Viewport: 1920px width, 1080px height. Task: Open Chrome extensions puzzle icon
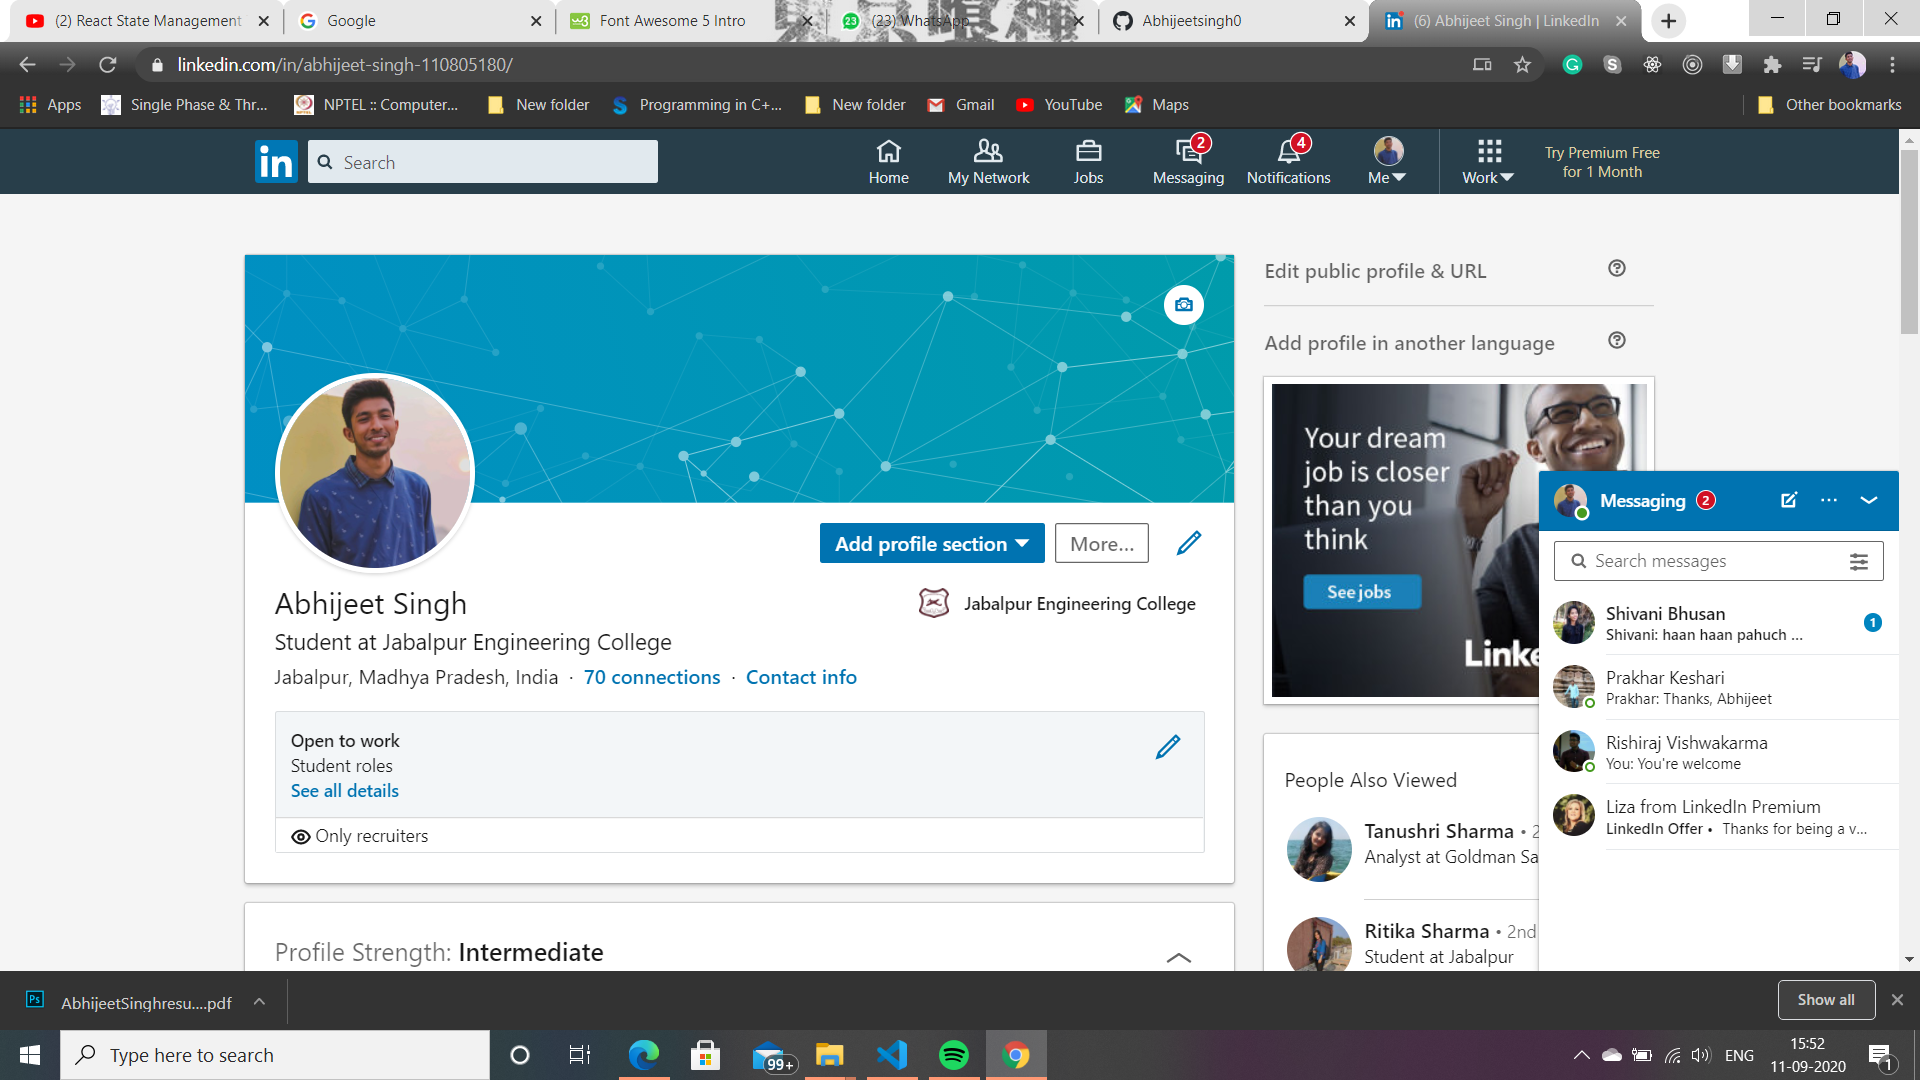point(1772,65)
